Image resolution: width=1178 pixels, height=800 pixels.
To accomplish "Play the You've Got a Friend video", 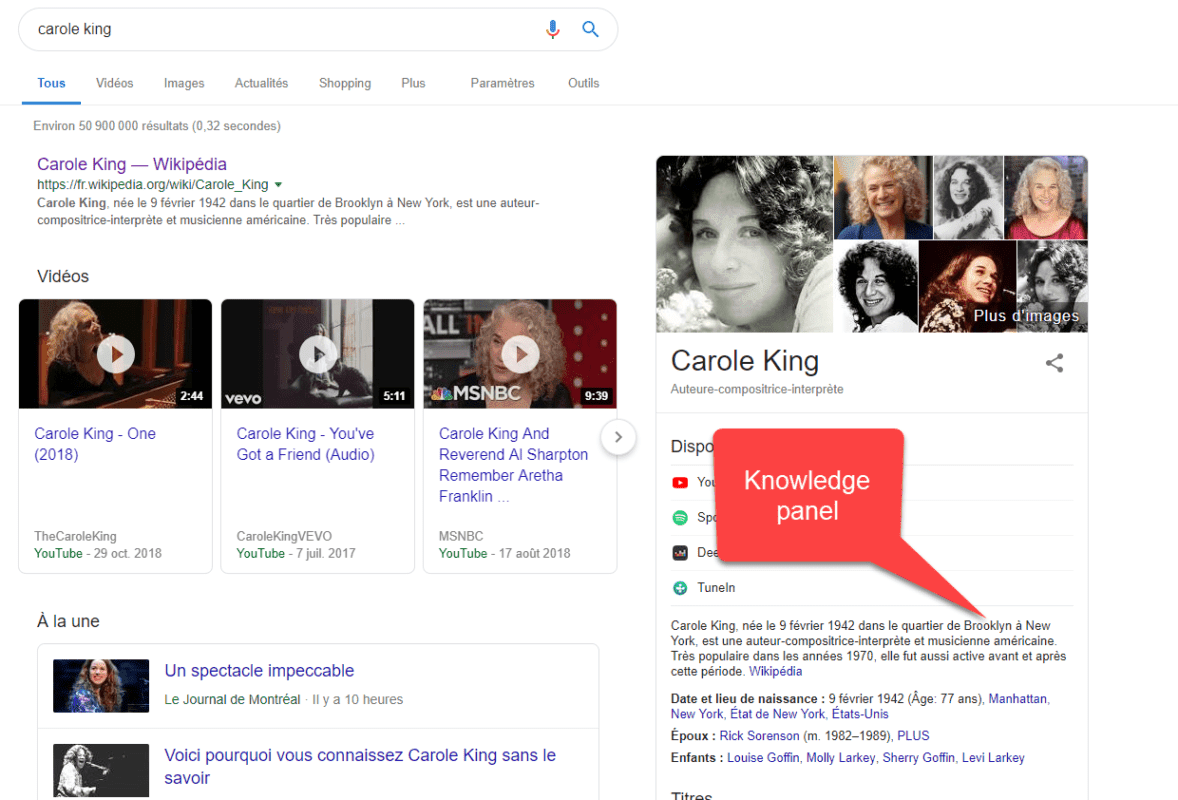I will (318, 354).
